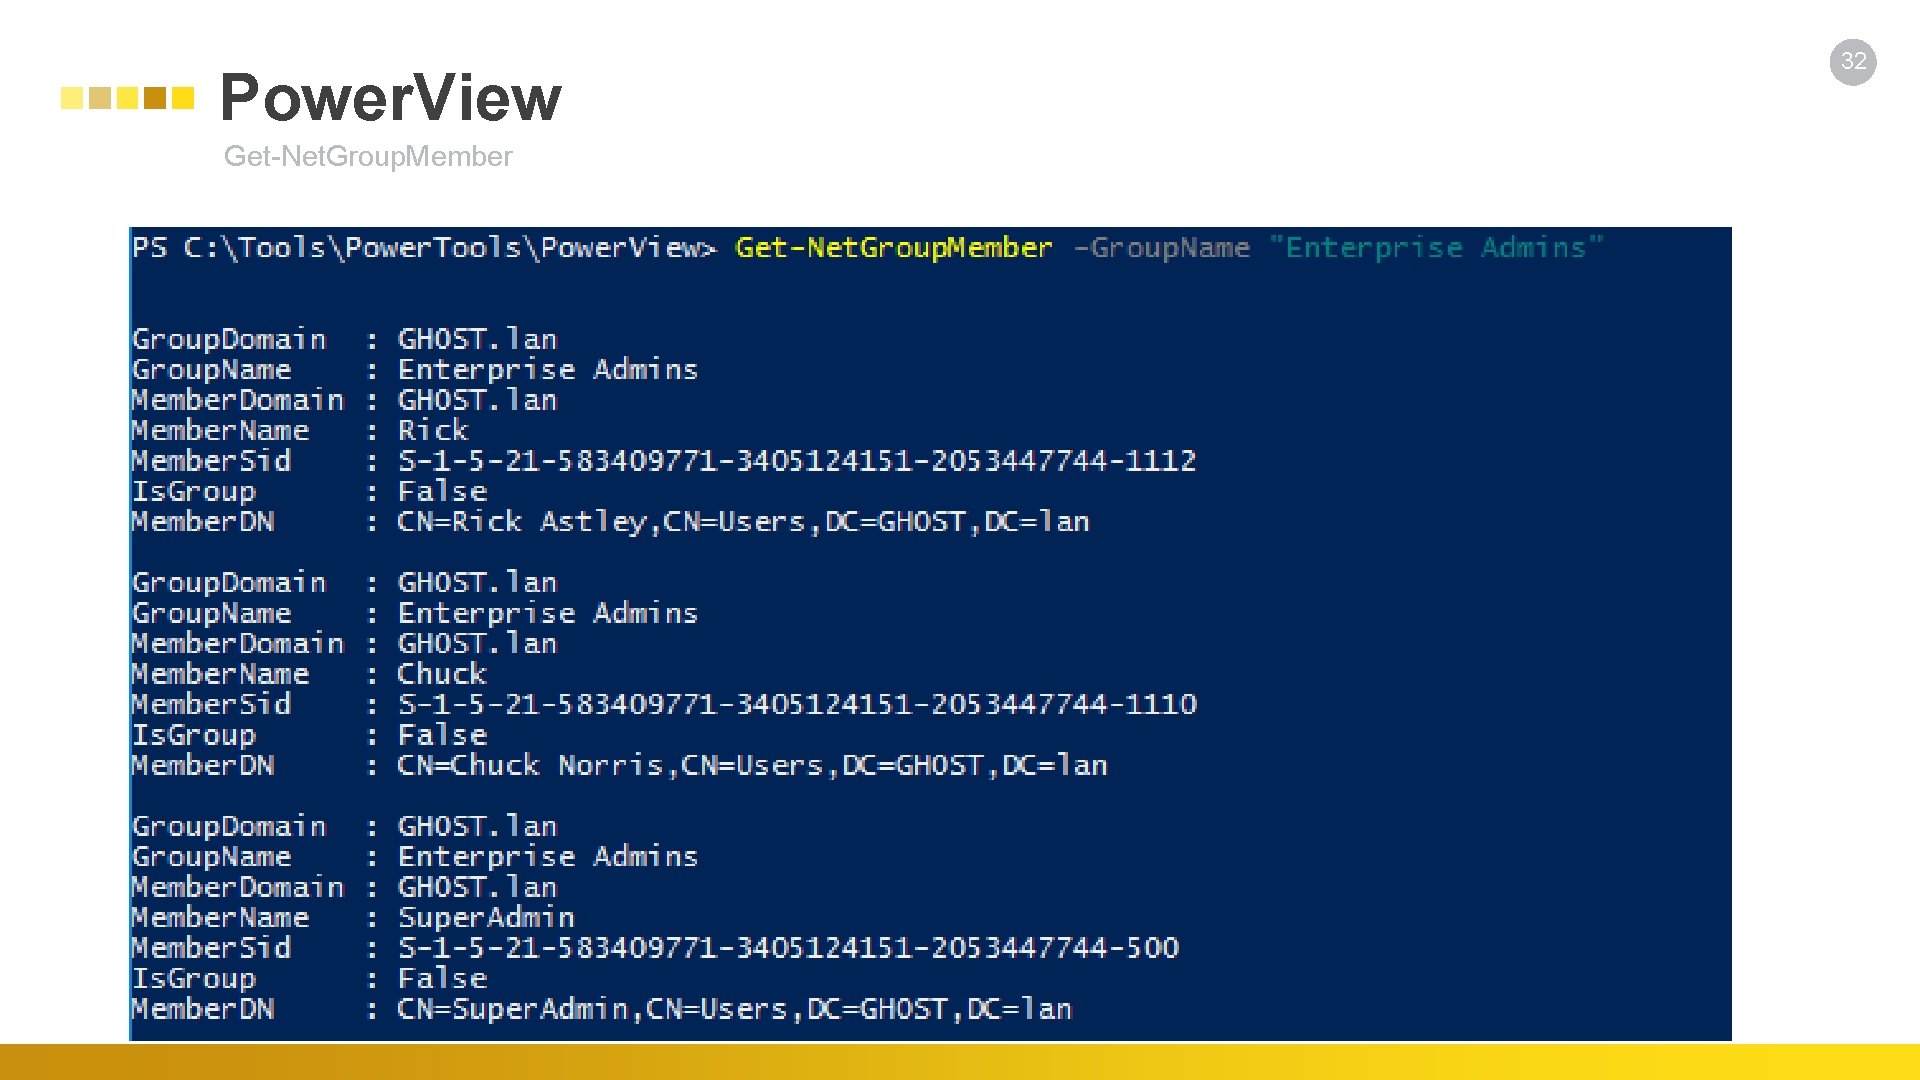Viewport: 1920px width, 1080px height.
Task: Click the CN=Rick Astley distinguished name
Action: tap(742, 522)
